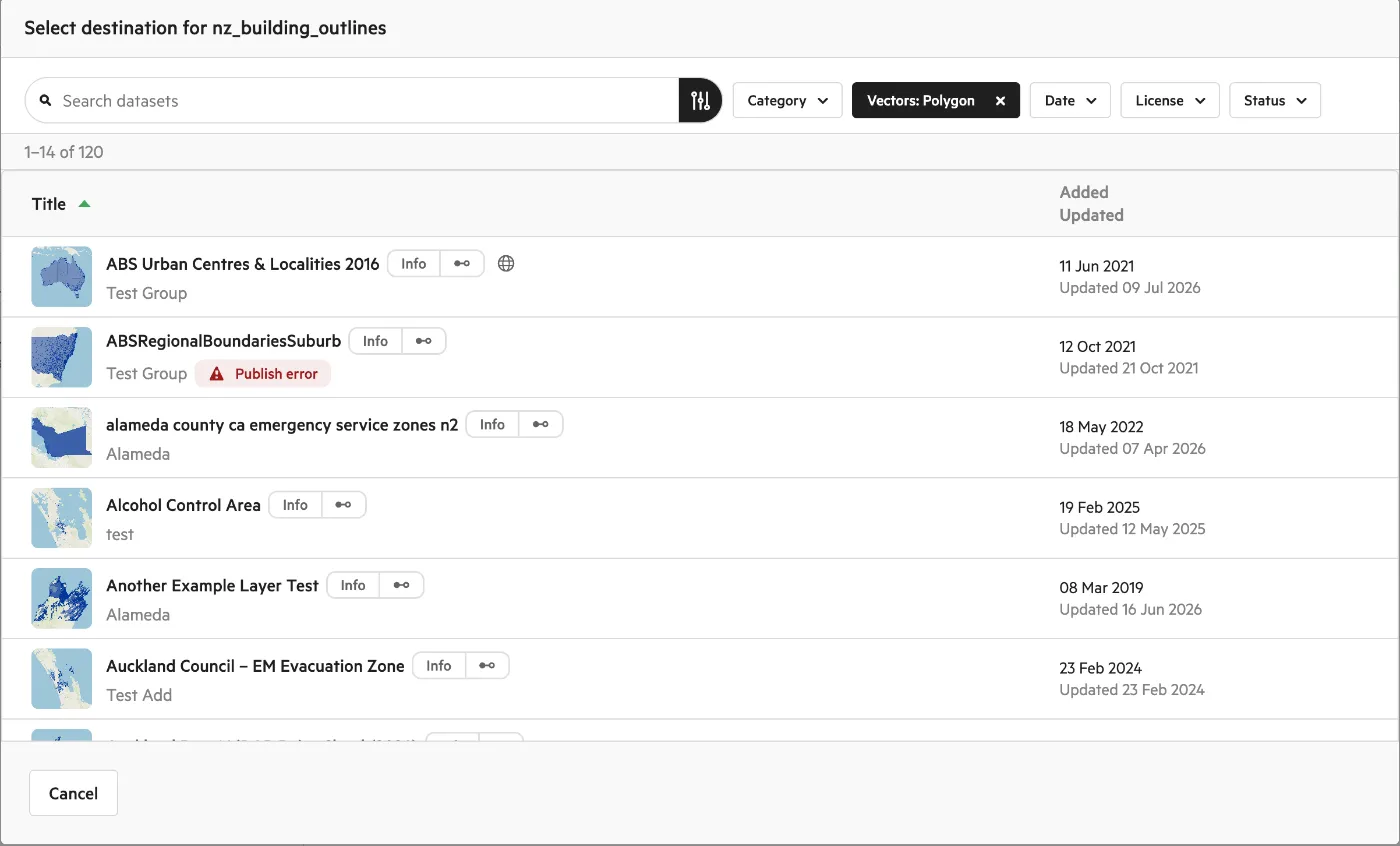This screenshot has width=1400, height=846.
Task: Click the link icon for Another Example Layer Test
Action: 402,585
